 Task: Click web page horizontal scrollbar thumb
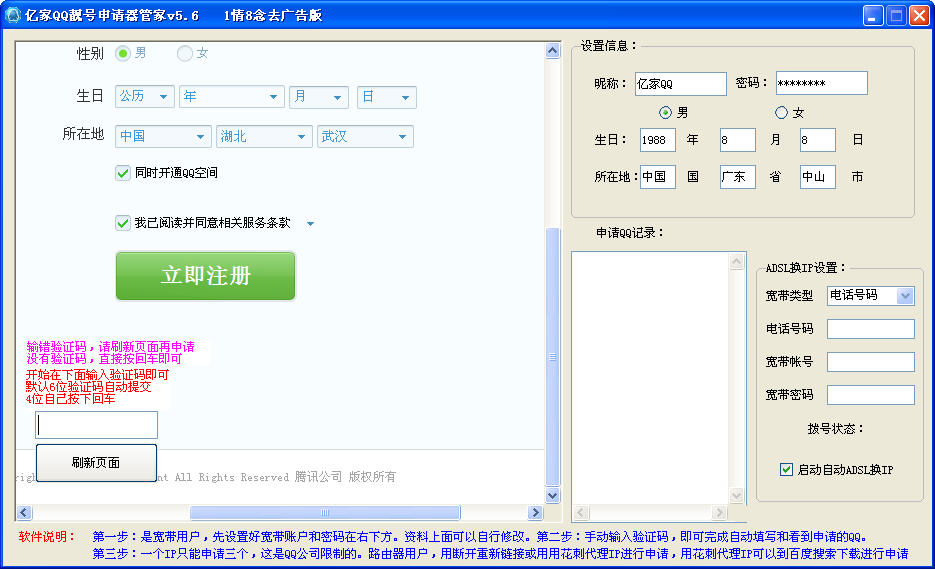coord(325,512)
